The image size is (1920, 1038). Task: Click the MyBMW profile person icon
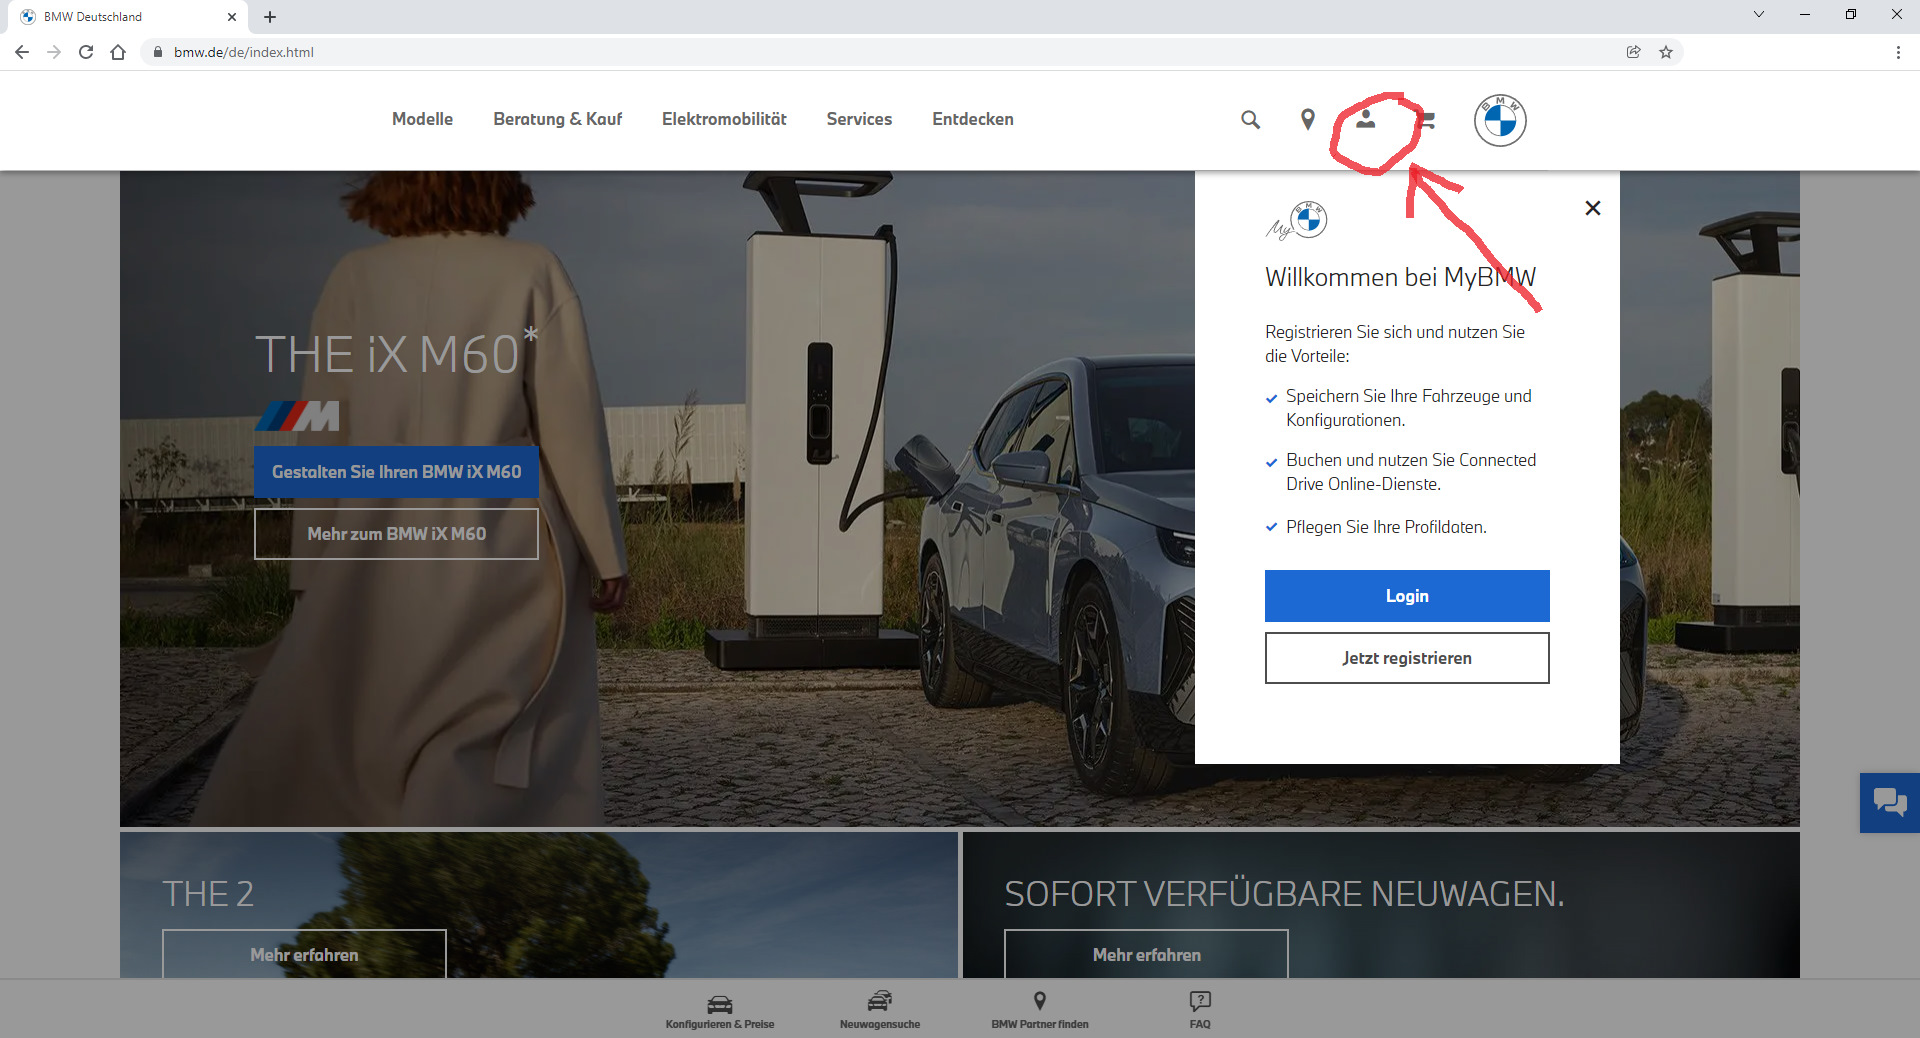click(x=1366, y=119)
